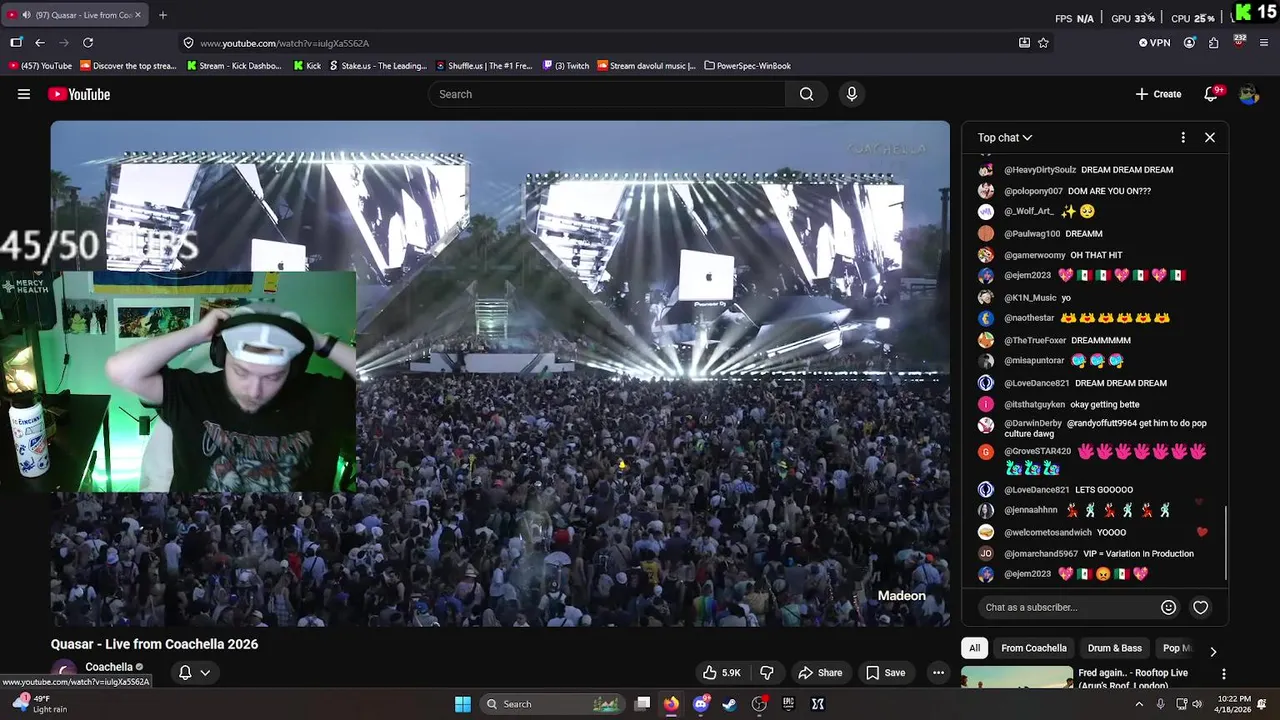Viewport: 1280px width, 720px height.
Task: Click the Windows taskbar Search box
Action: click(x=551, y=704)
